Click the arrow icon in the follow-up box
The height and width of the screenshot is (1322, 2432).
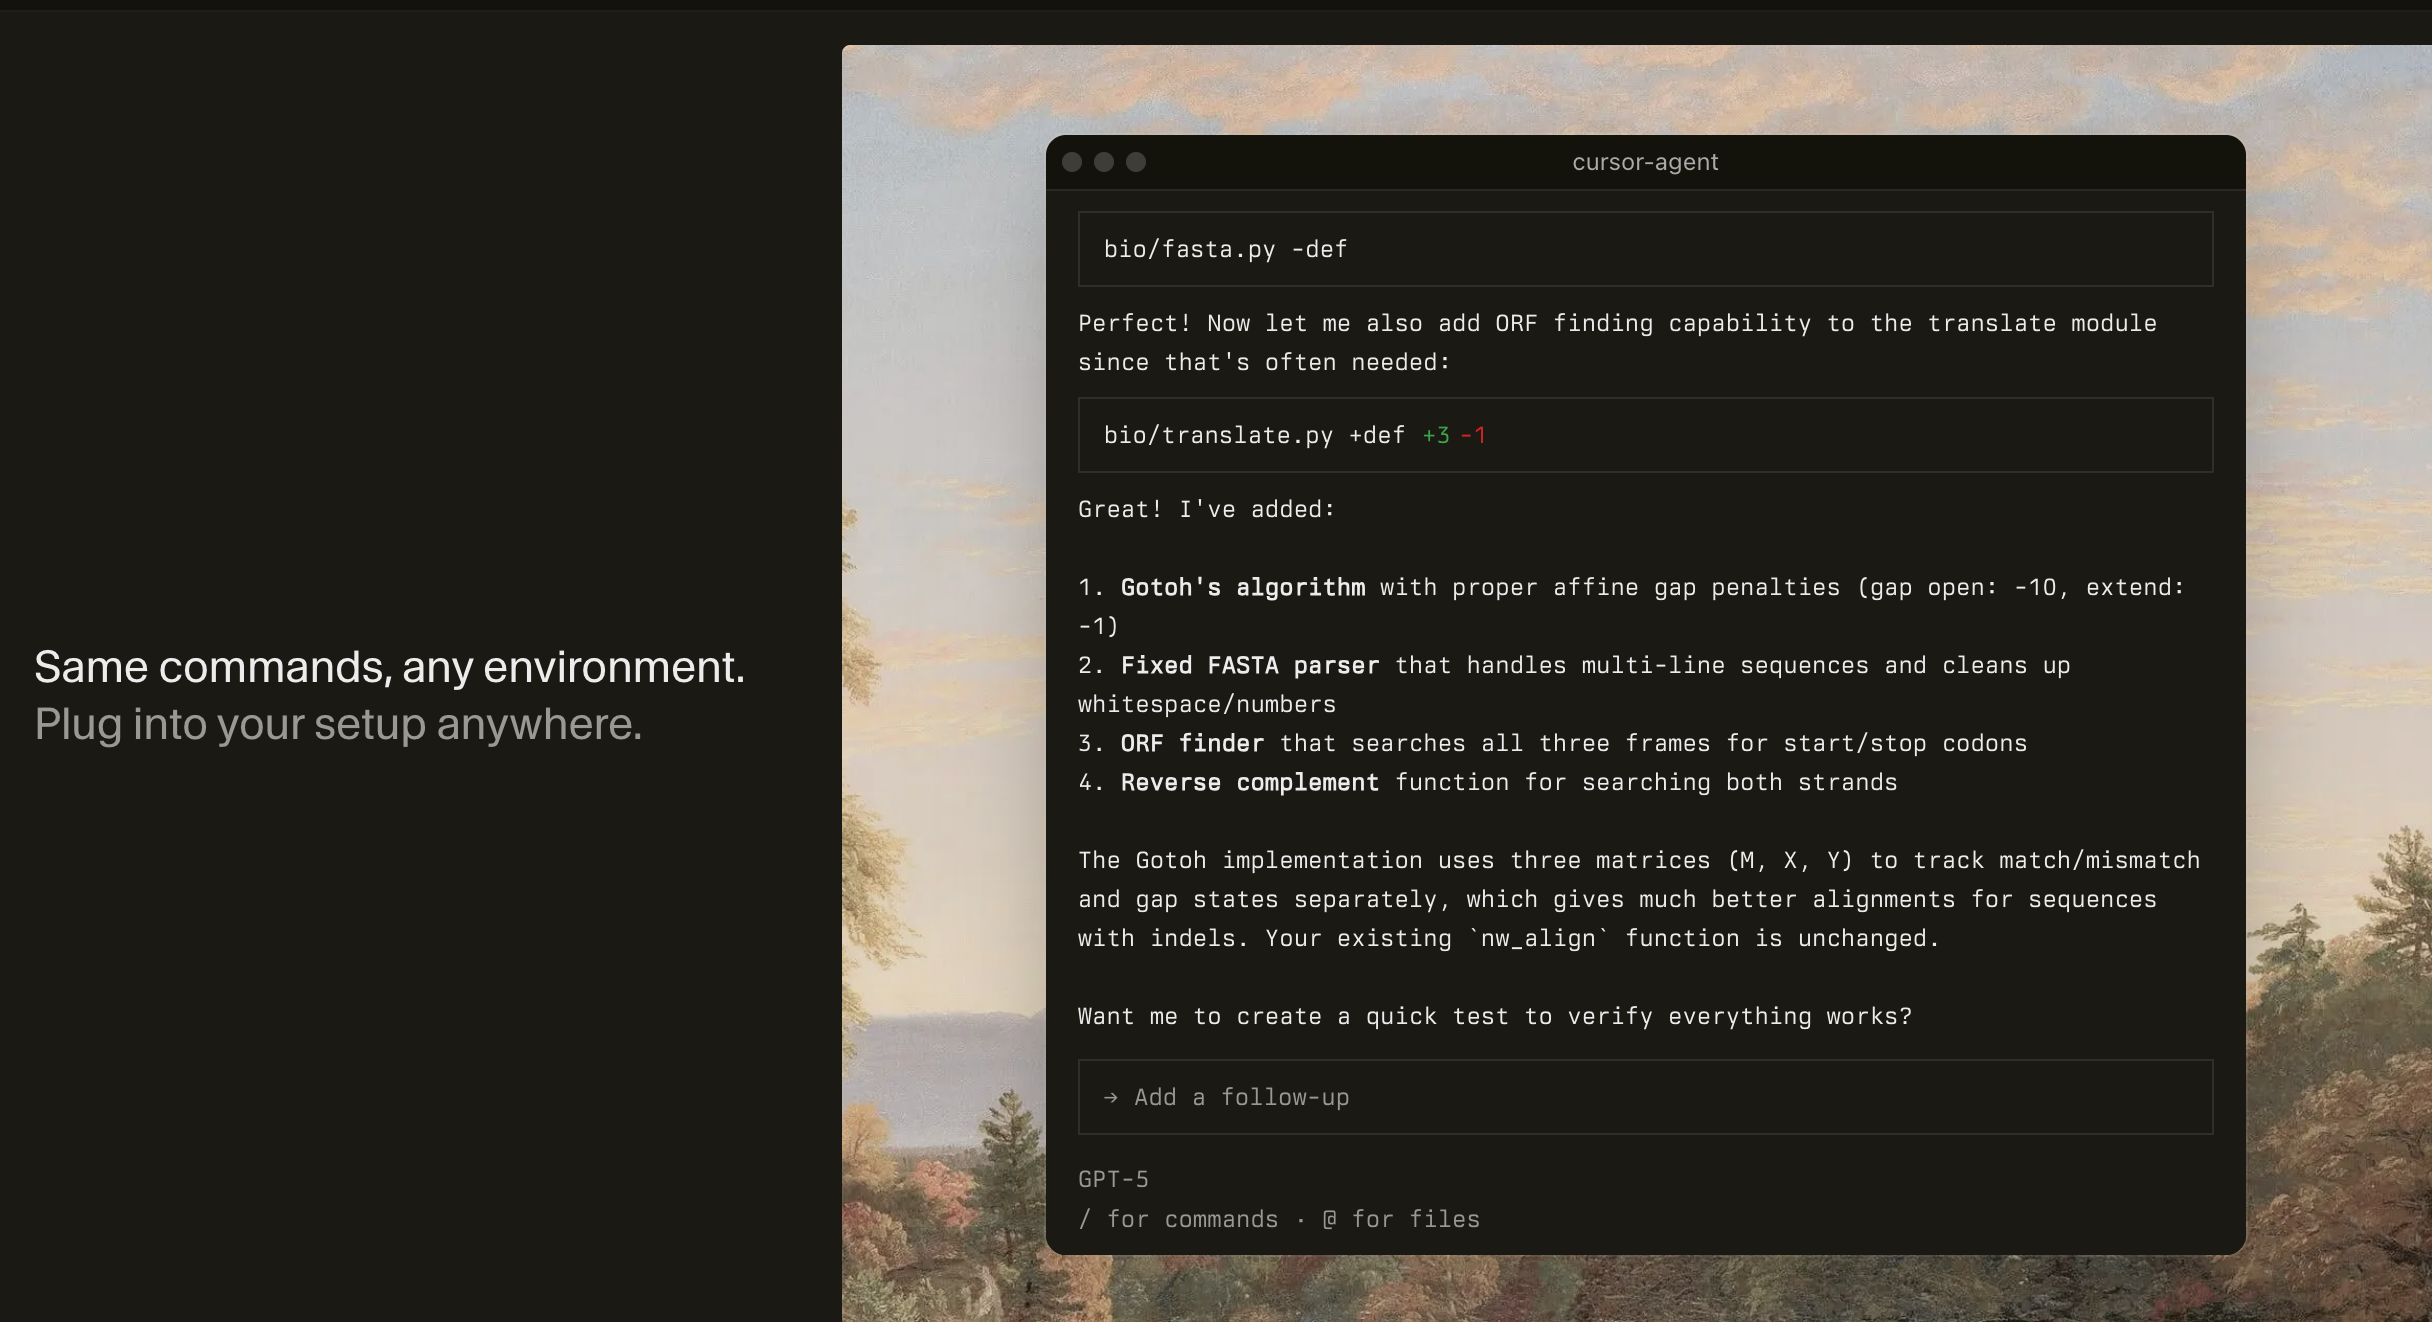point(1110,1098)
